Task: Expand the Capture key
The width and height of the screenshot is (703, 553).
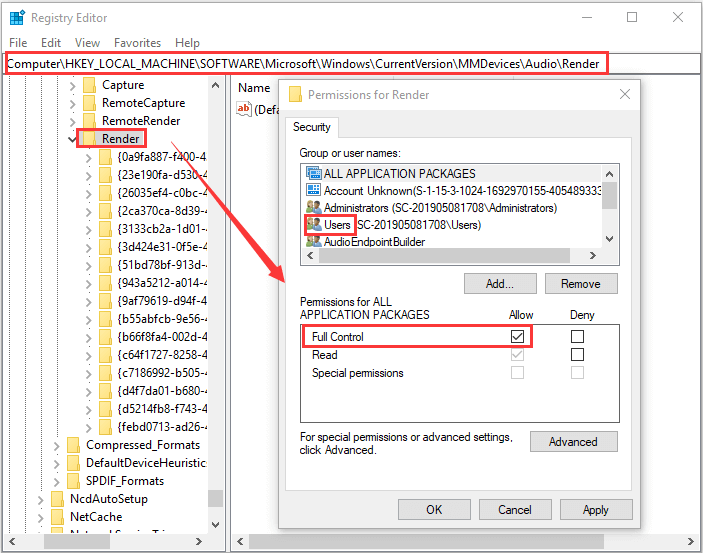Action: [x=73, y=86]
